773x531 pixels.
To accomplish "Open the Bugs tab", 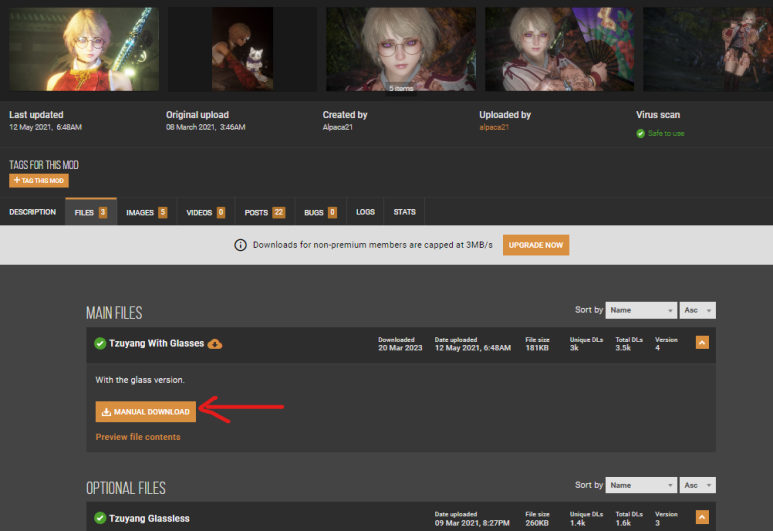I will (x=320, y=212).
